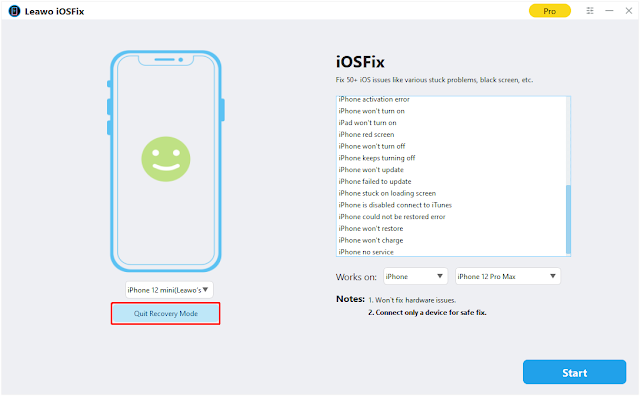Viewport: 640px width, 396px height.
Task: Select 'iPhone activation error' in list
Action: point(374,99)
